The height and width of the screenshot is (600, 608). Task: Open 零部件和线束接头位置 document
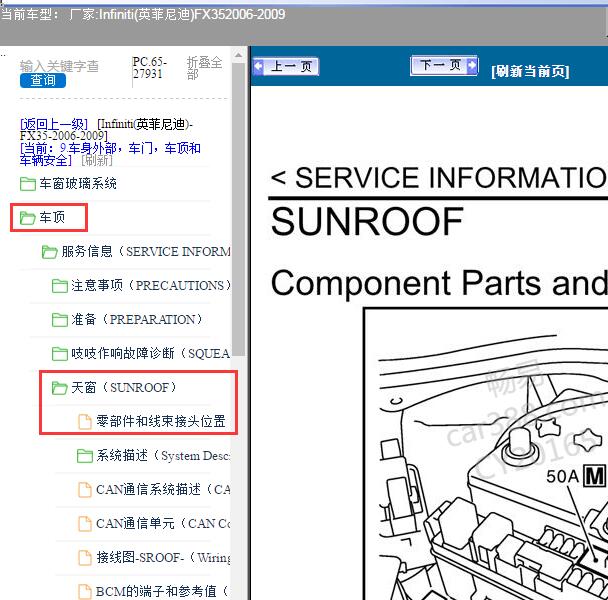pos(161,421)
